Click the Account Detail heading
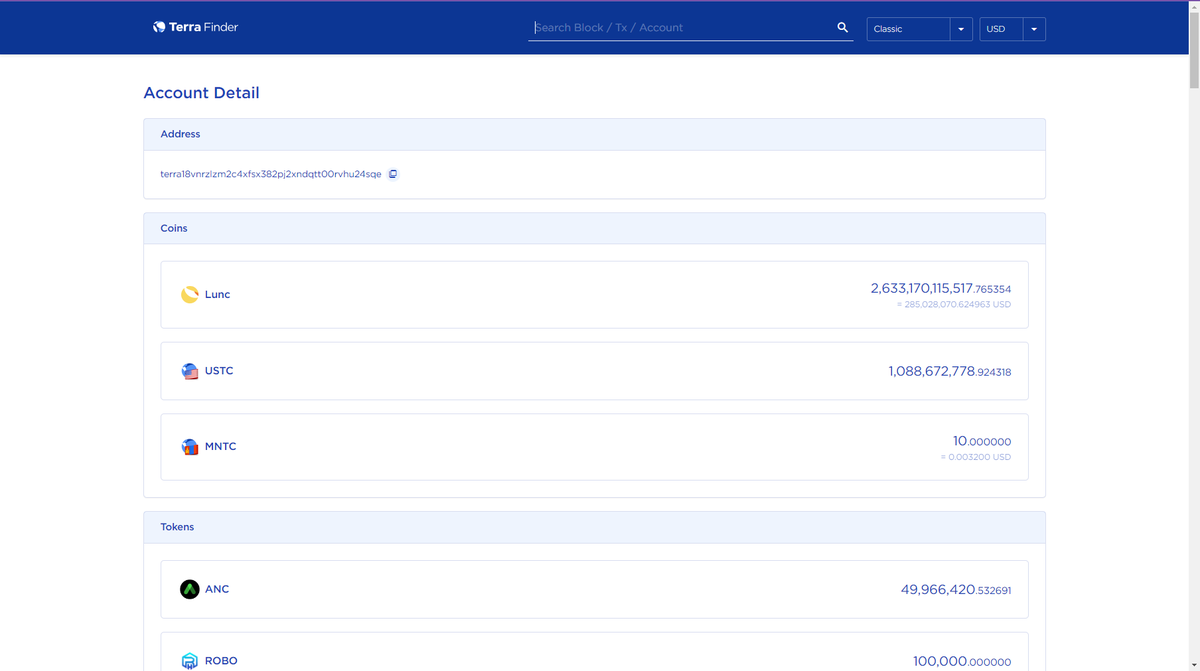The height and width of the screenshot is (671, 1200). [x=201, y=93]
